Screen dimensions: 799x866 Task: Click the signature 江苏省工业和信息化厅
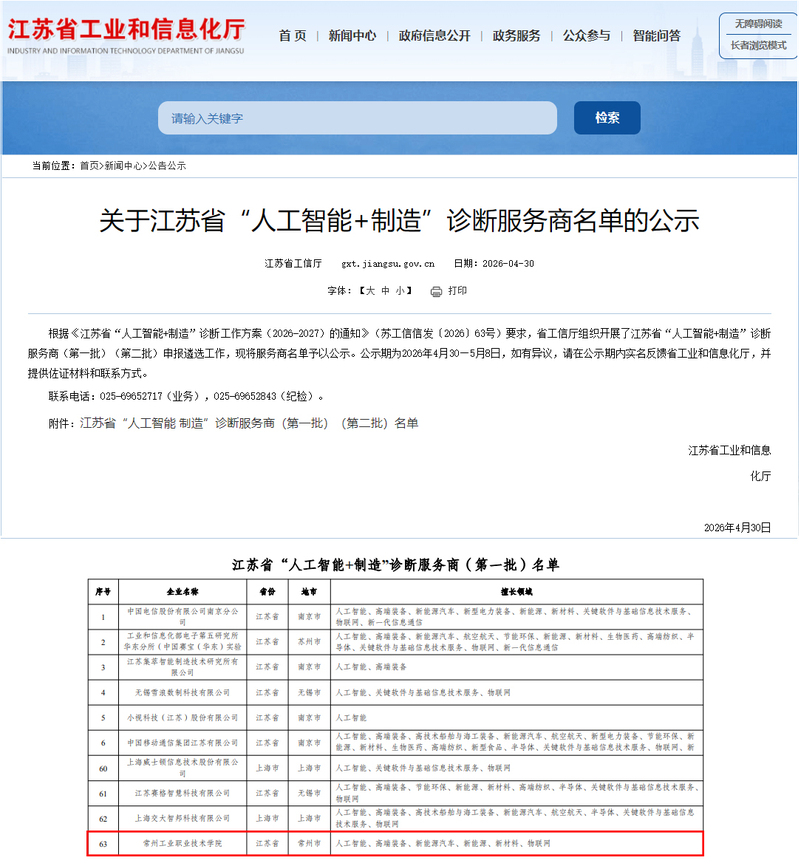[x=729, y=463]
